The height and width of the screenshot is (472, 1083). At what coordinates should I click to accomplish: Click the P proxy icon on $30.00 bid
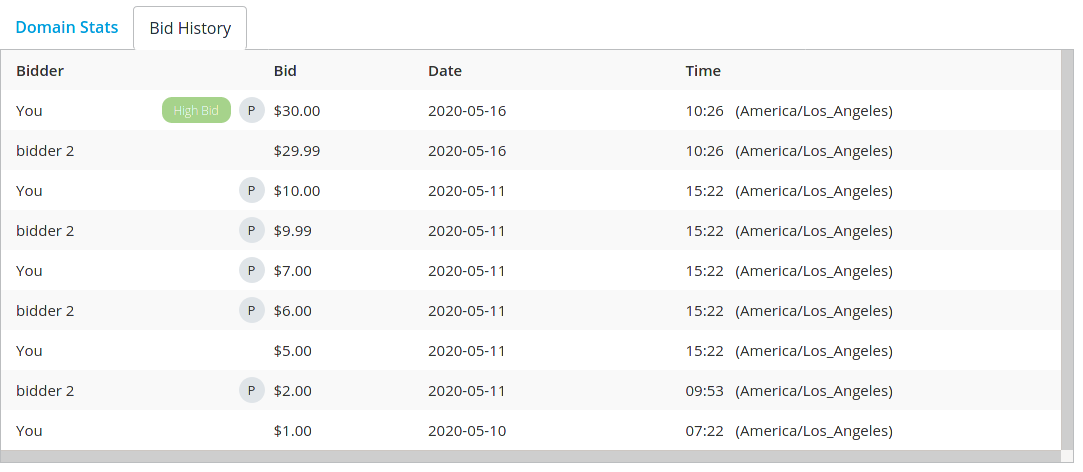pos(252,111)
